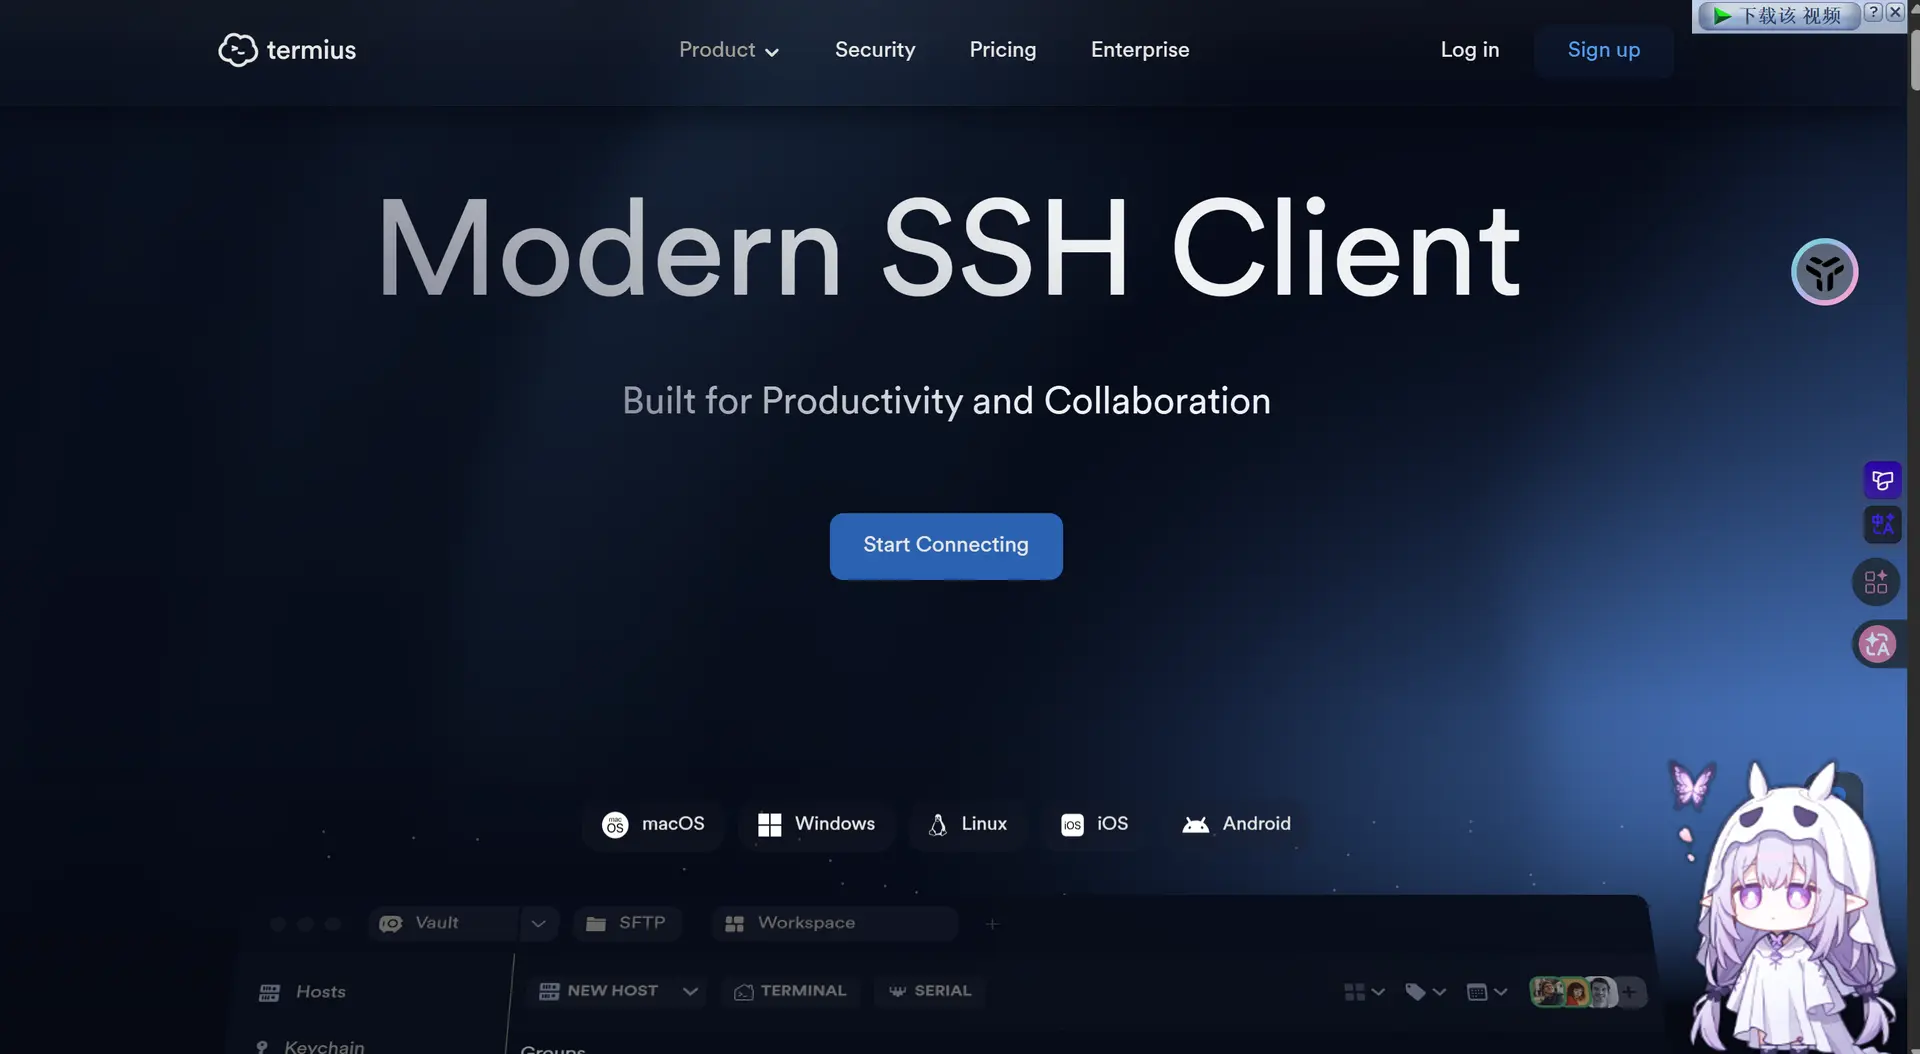Click the "Modern SSH Client" headline
This screenshot has width=1920, height=1054.
tap(948, 249)
